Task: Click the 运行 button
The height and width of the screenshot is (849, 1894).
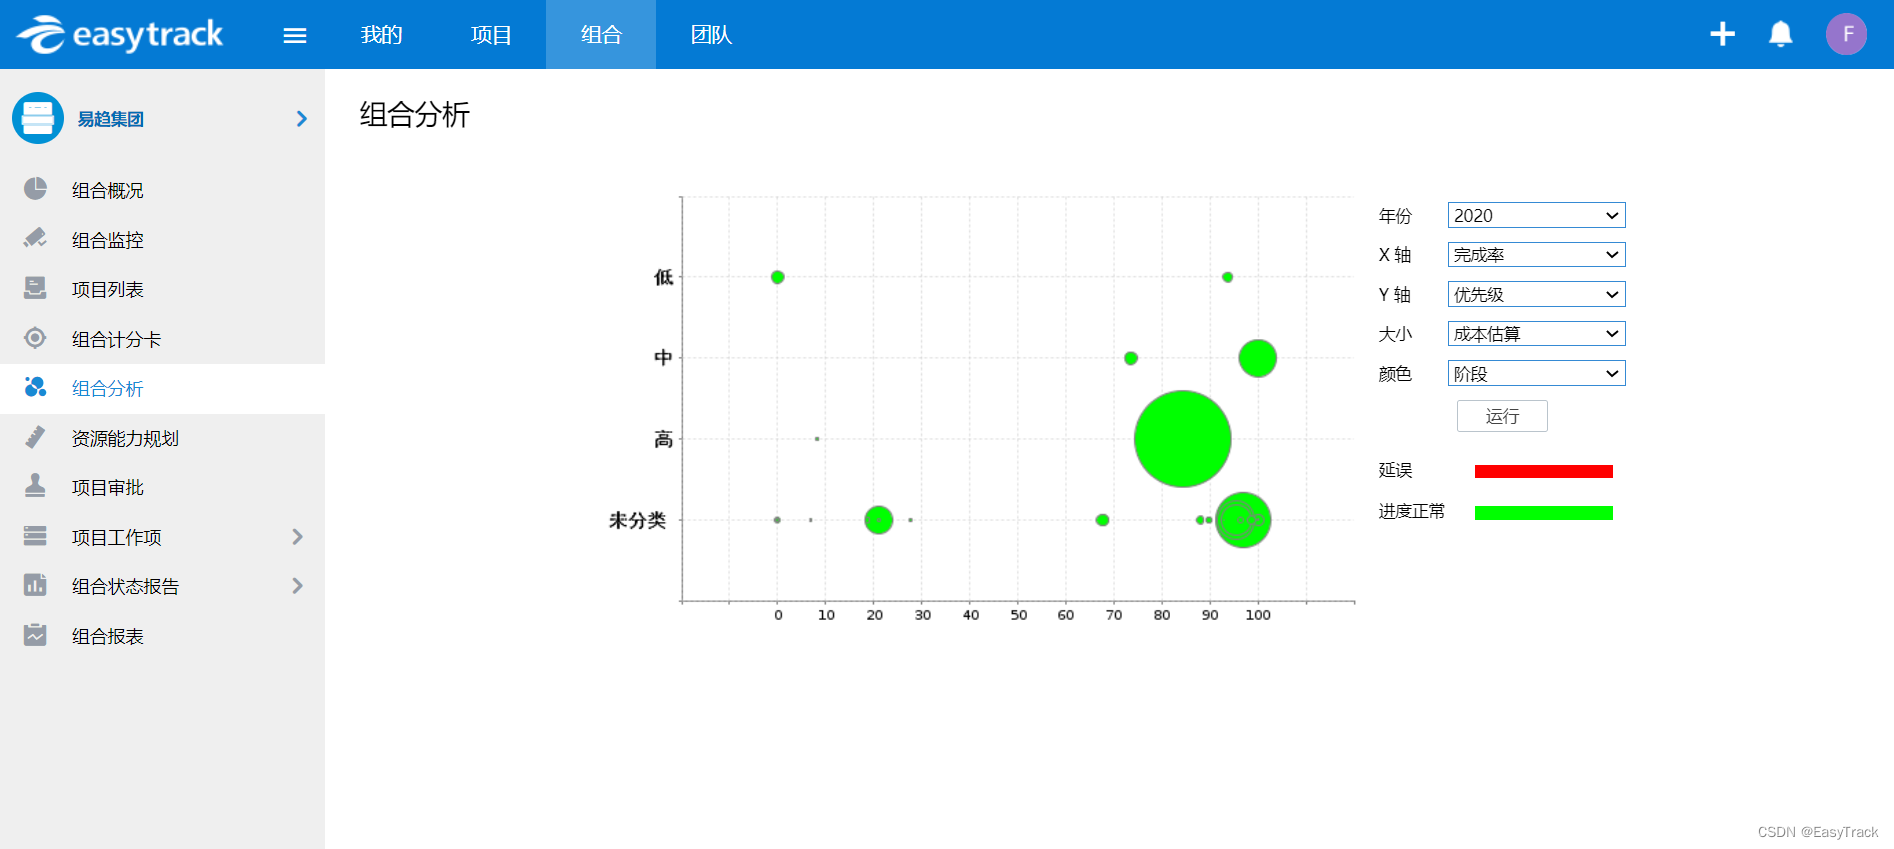Action: [1502, 416]
